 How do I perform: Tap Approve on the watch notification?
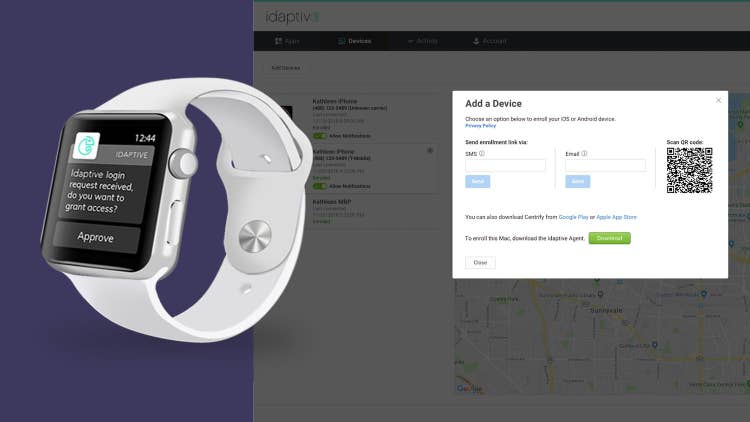point(96,237)
